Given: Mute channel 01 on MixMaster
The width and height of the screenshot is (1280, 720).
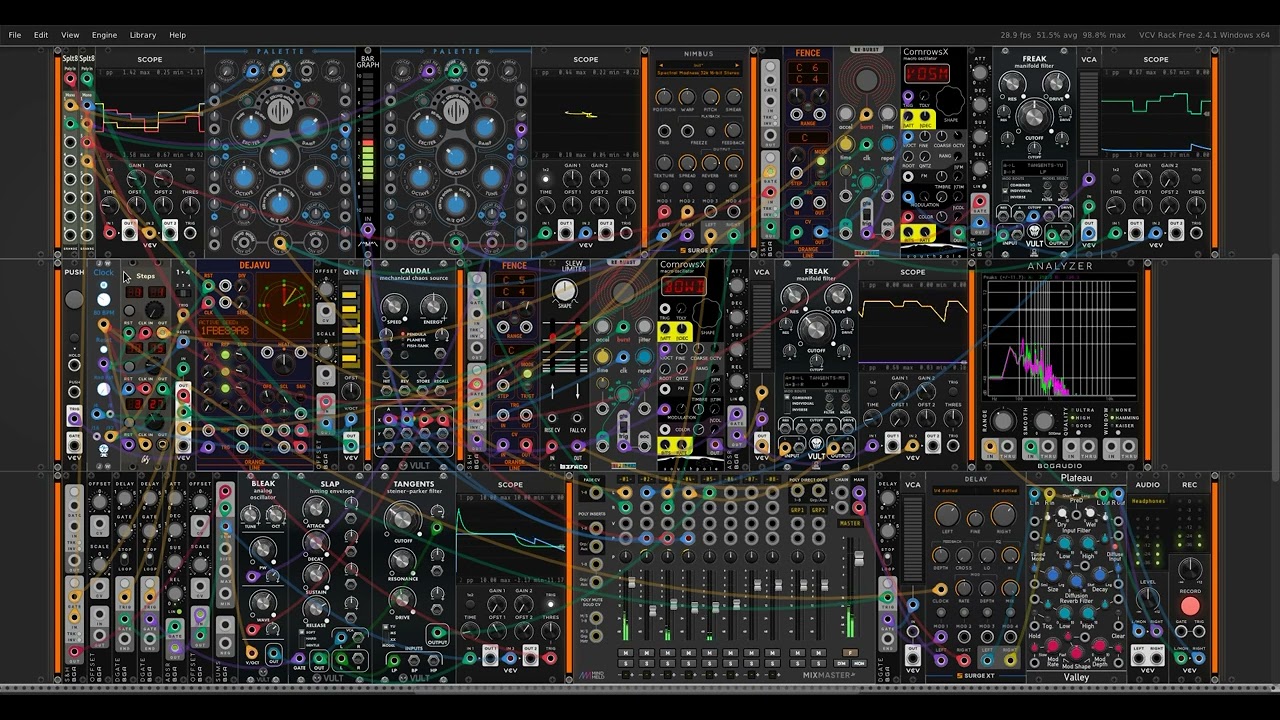Looking at the screenshot, I should point(628,653).
